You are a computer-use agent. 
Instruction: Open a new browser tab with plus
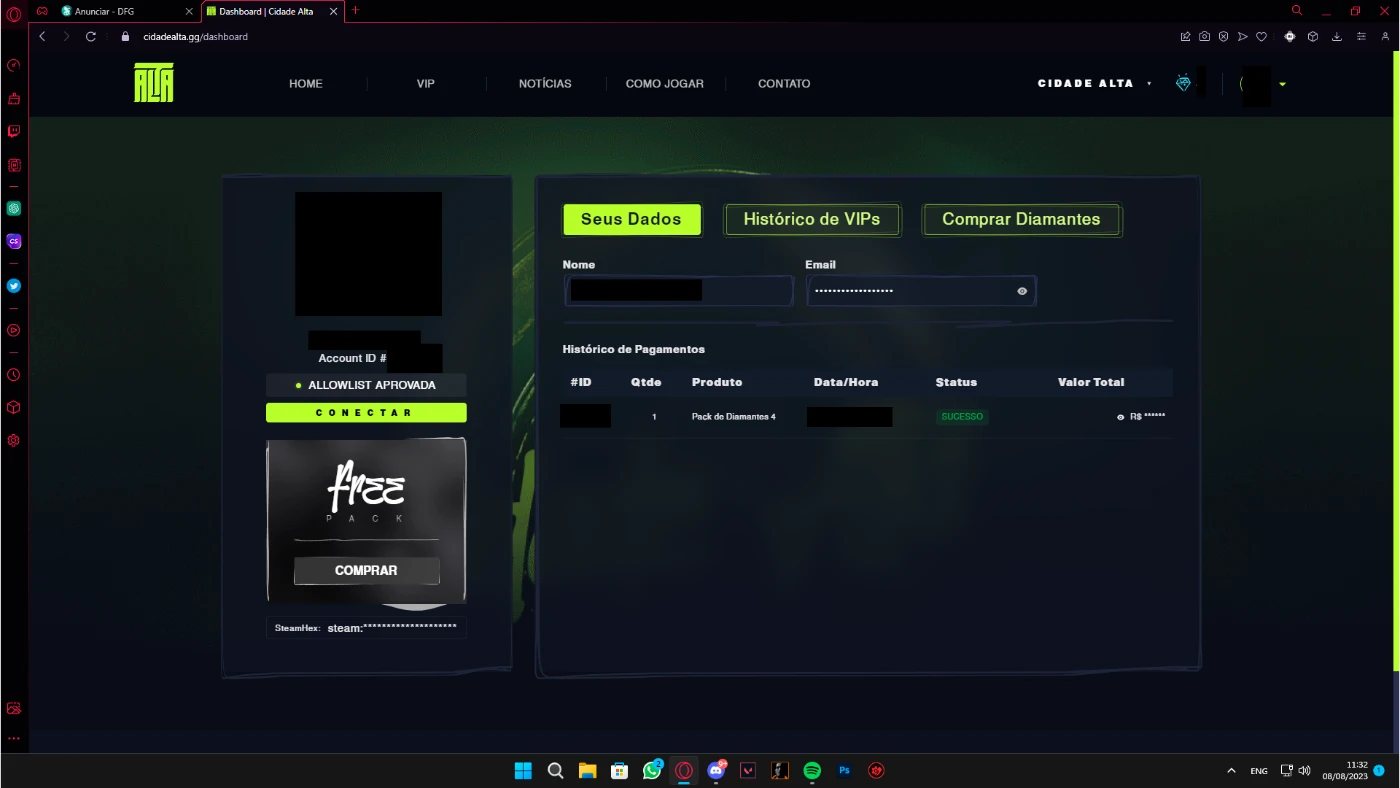pos(355,10)
